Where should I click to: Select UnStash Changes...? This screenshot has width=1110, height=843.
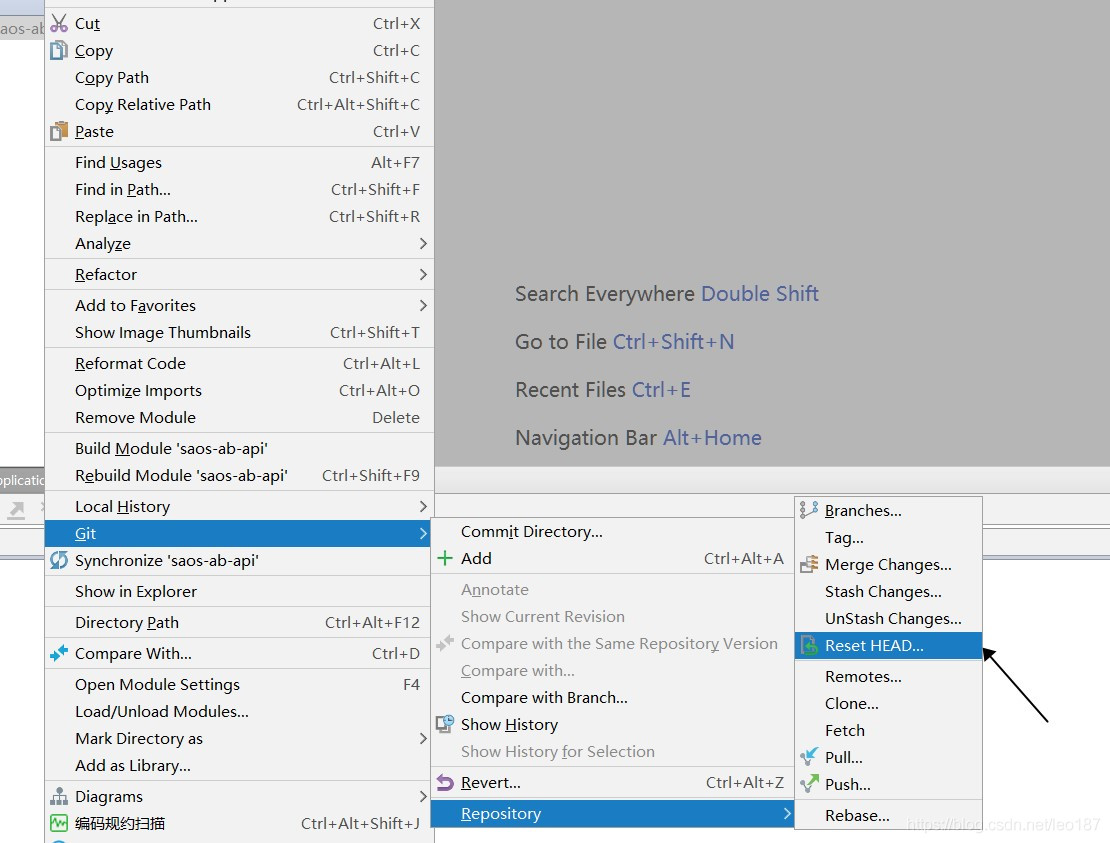click(888, 618)
